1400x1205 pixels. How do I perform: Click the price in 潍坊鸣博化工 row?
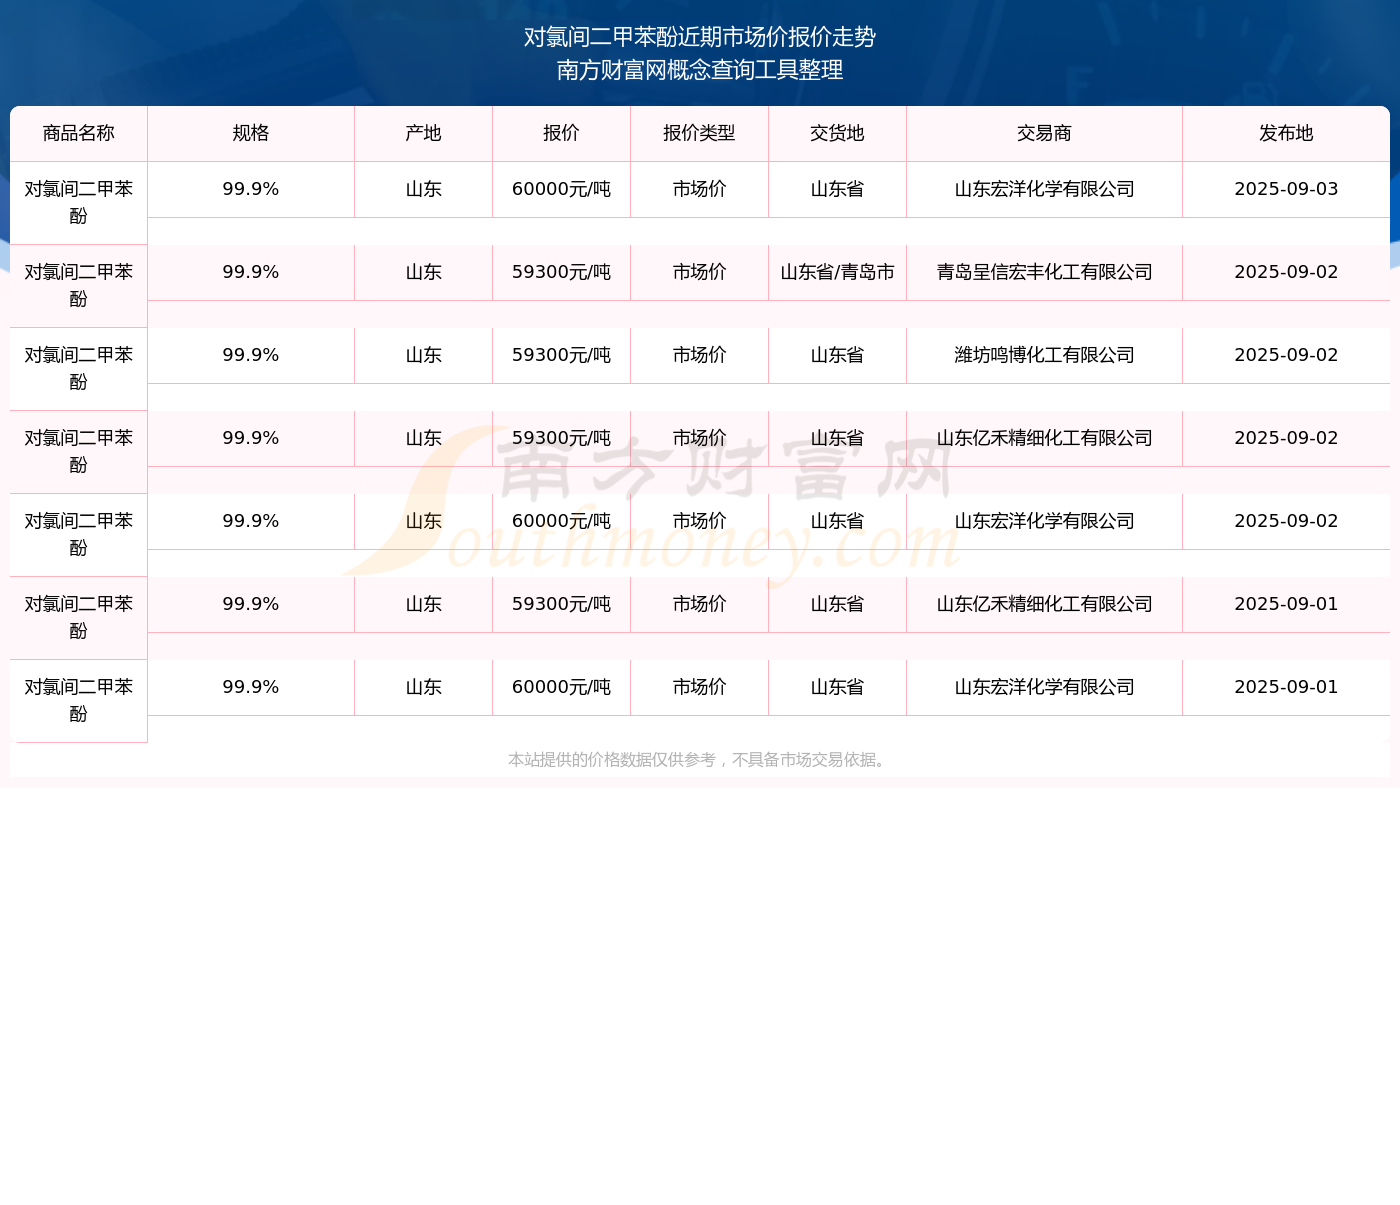(x=562, y=355)
